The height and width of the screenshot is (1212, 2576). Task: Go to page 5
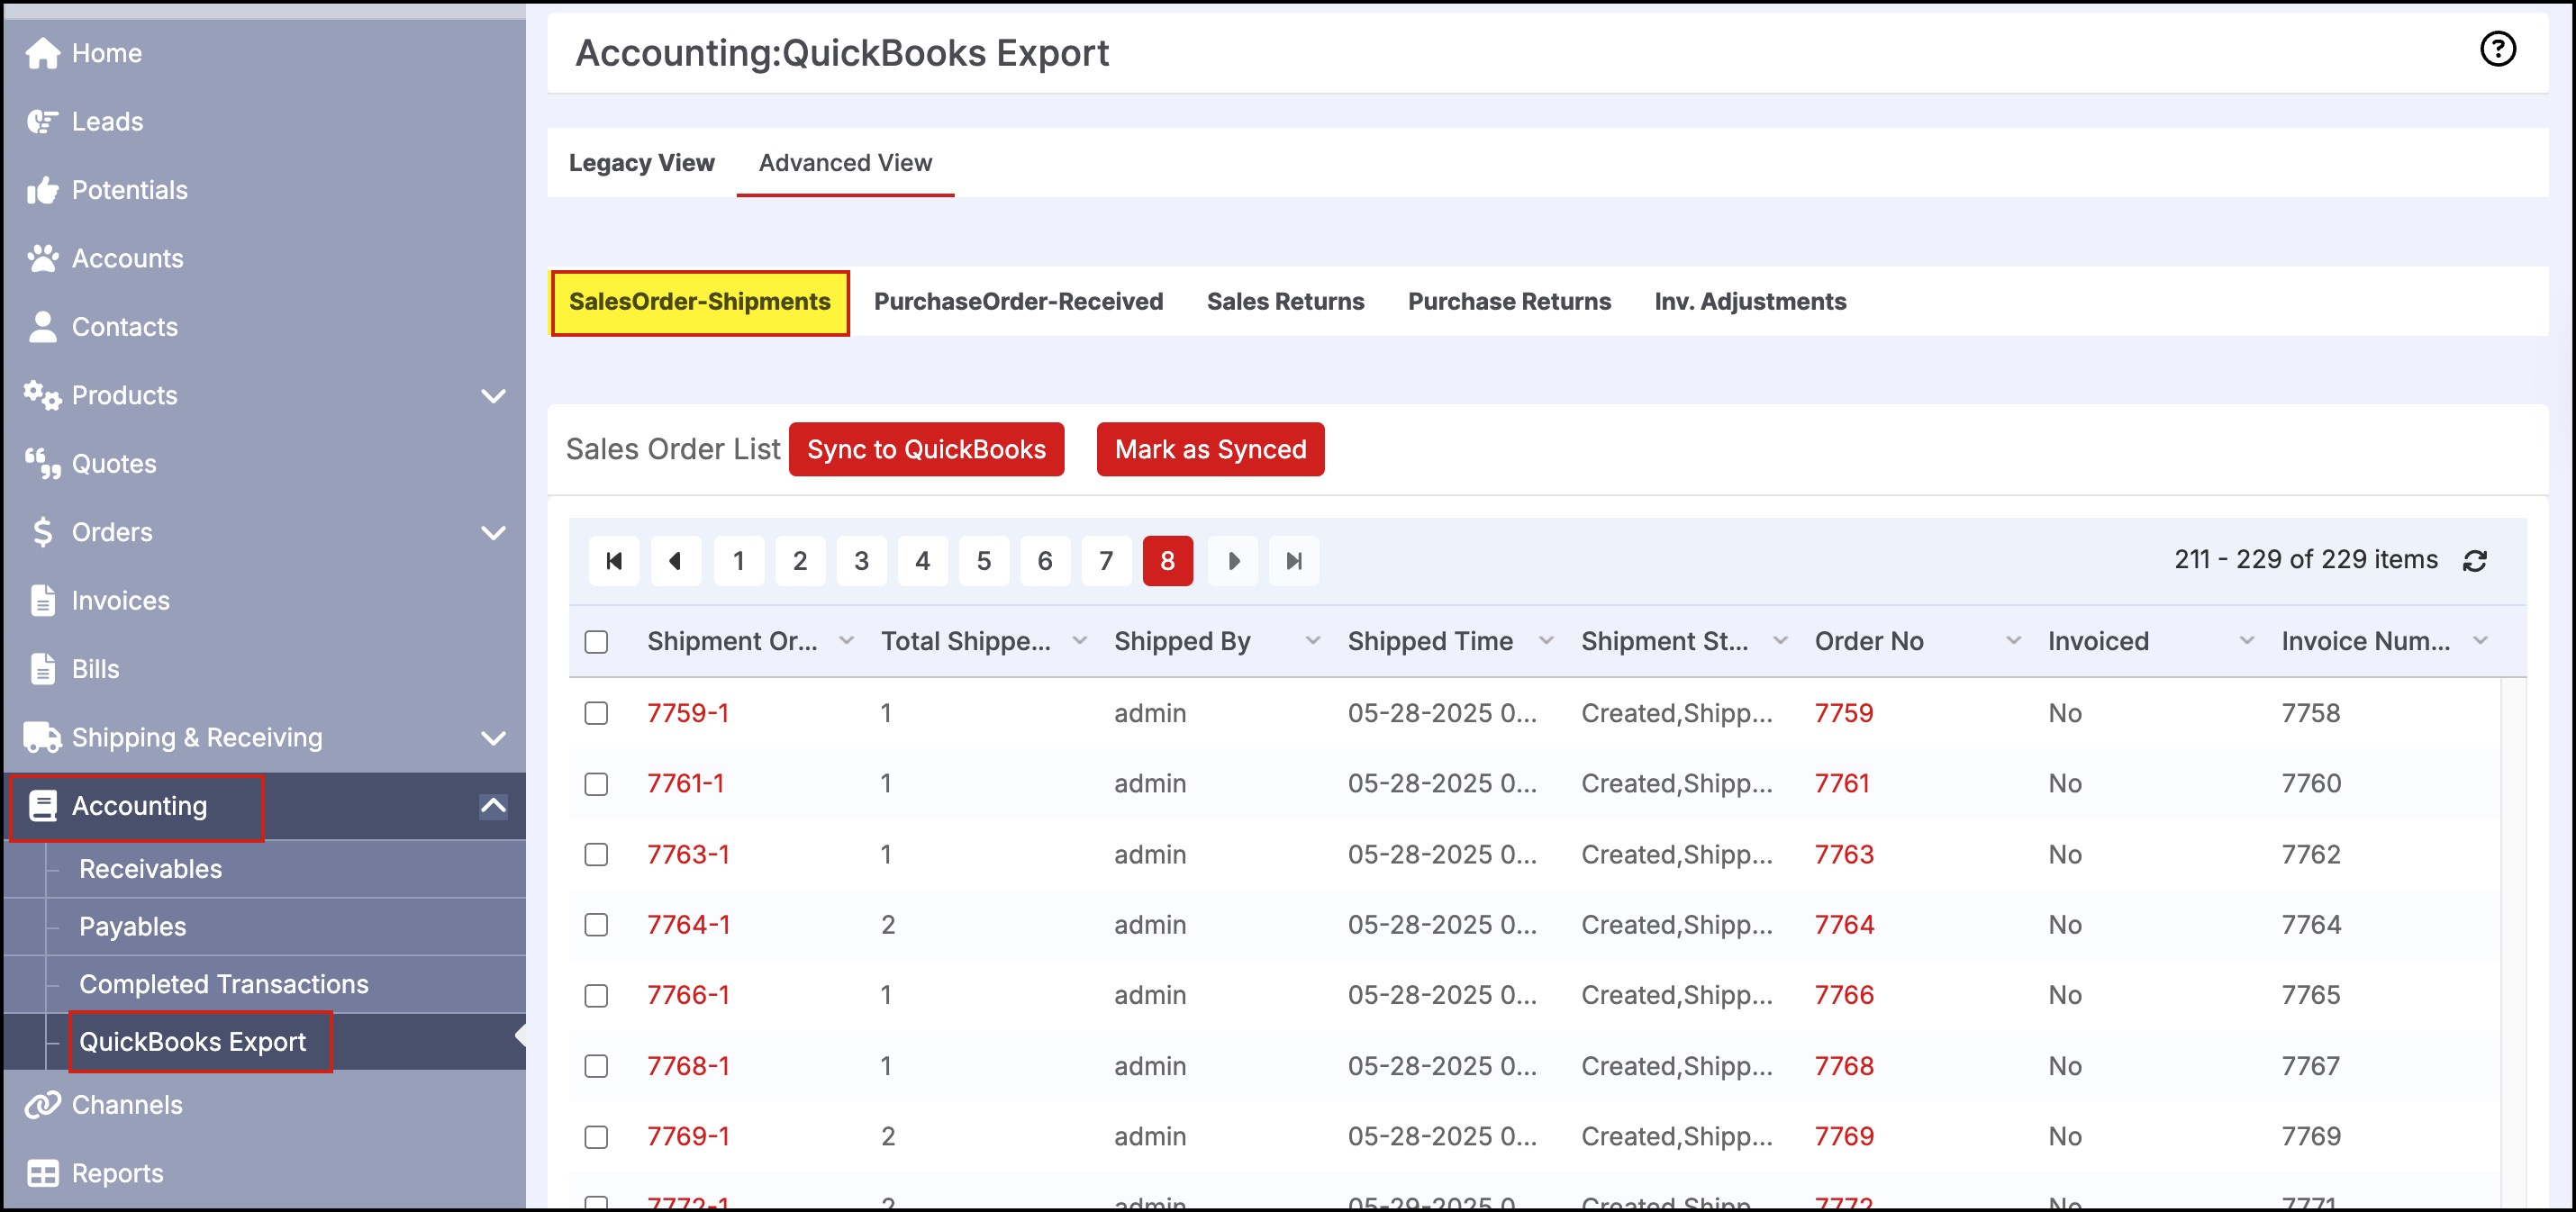click(x=984, y=561)
